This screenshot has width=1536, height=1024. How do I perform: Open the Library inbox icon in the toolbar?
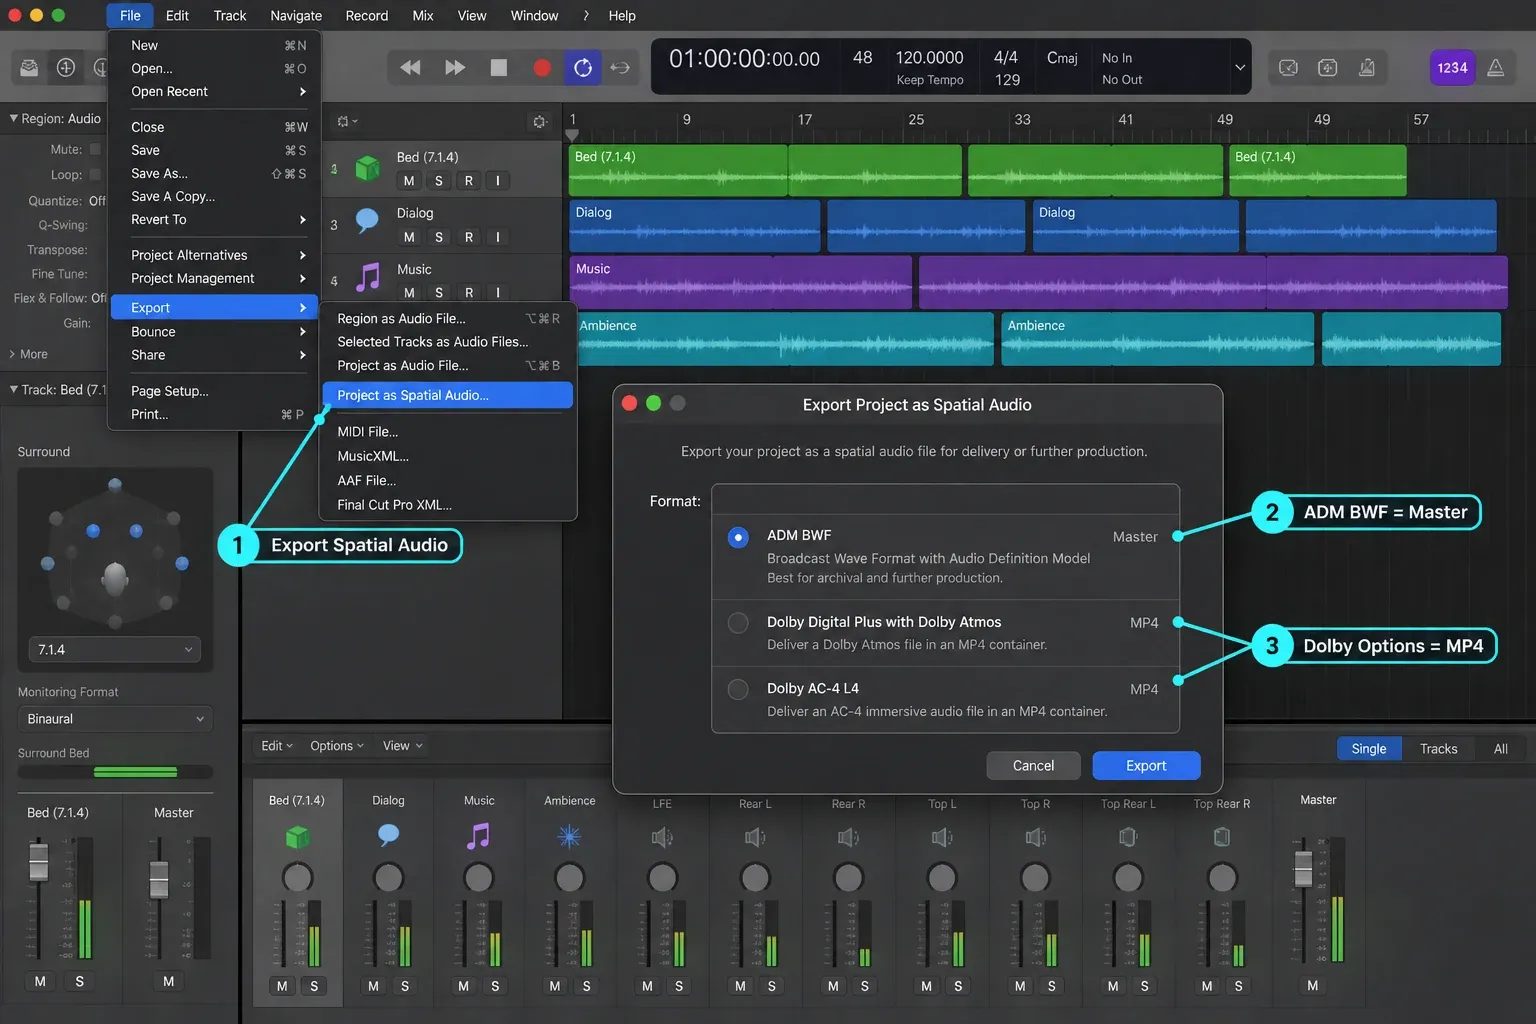point(30,67)
